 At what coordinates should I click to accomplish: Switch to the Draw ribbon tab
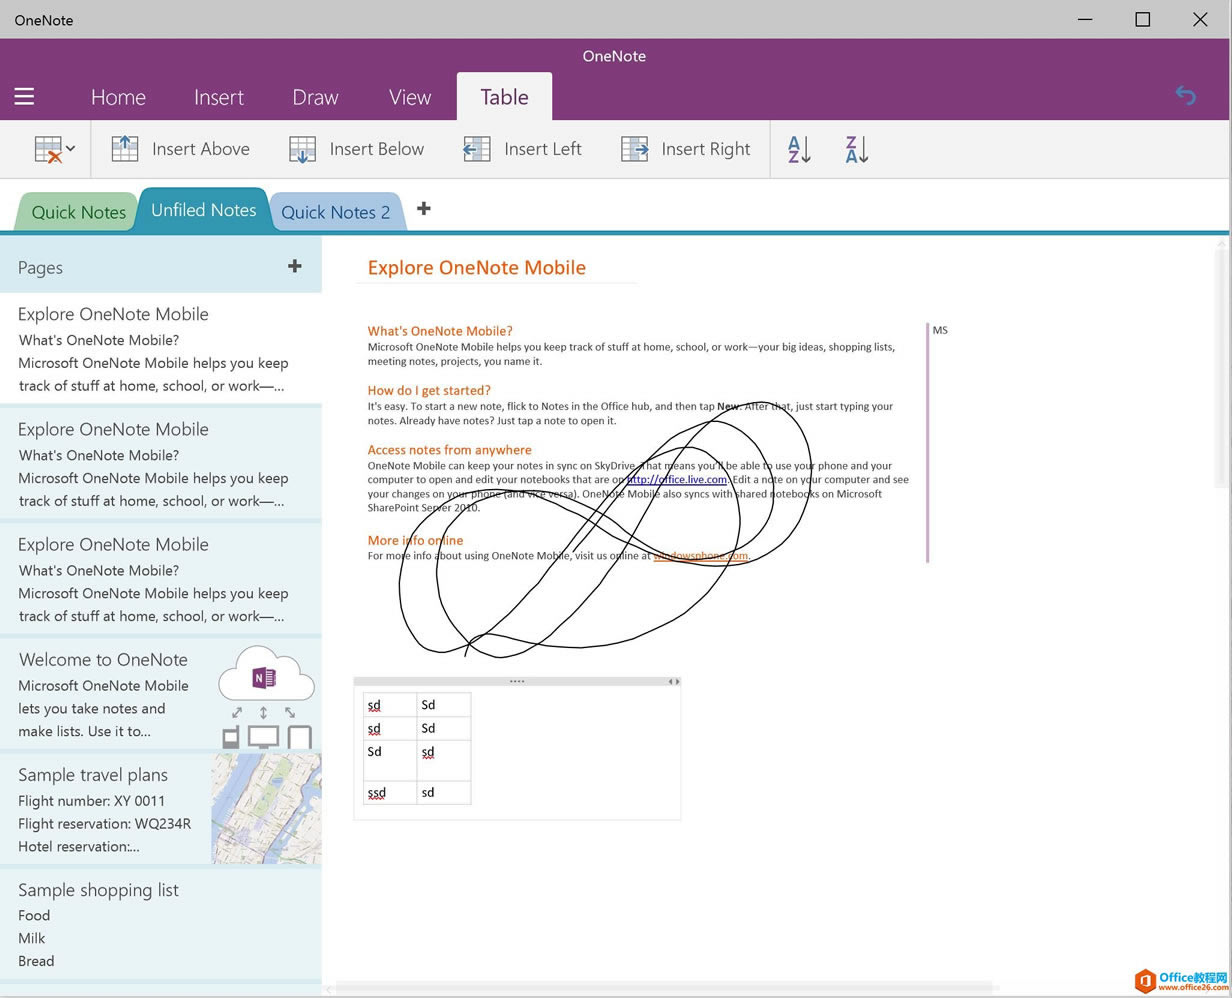click(x=315, y=97)
